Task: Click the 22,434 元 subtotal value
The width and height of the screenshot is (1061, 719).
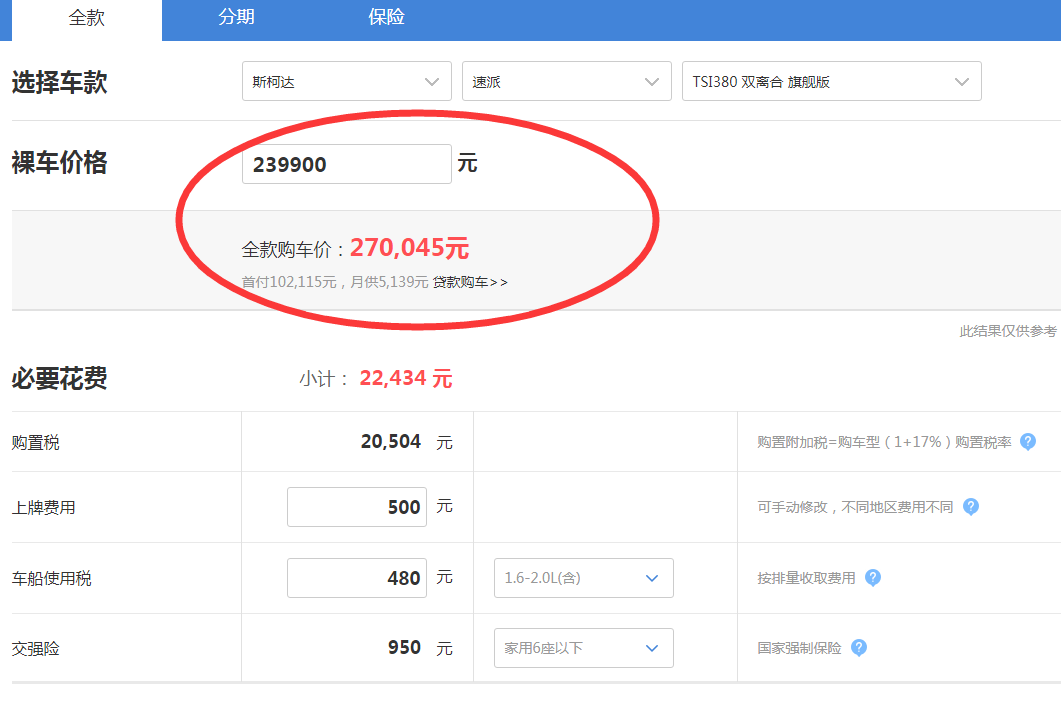Action: point(405,378)
